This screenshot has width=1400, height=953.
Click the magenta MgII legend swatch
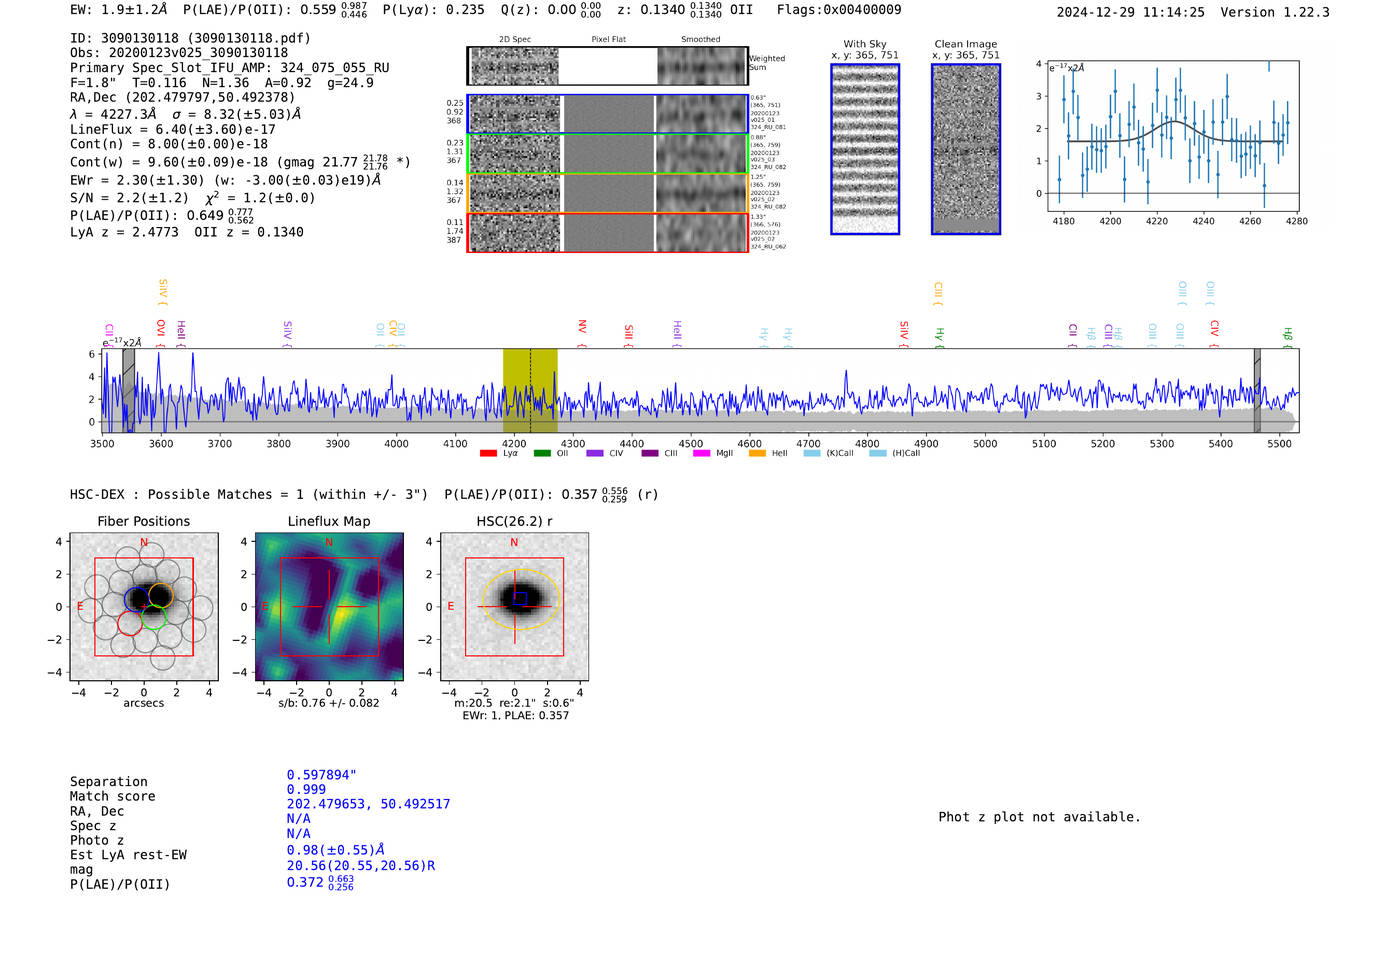[x=701, y=454]
